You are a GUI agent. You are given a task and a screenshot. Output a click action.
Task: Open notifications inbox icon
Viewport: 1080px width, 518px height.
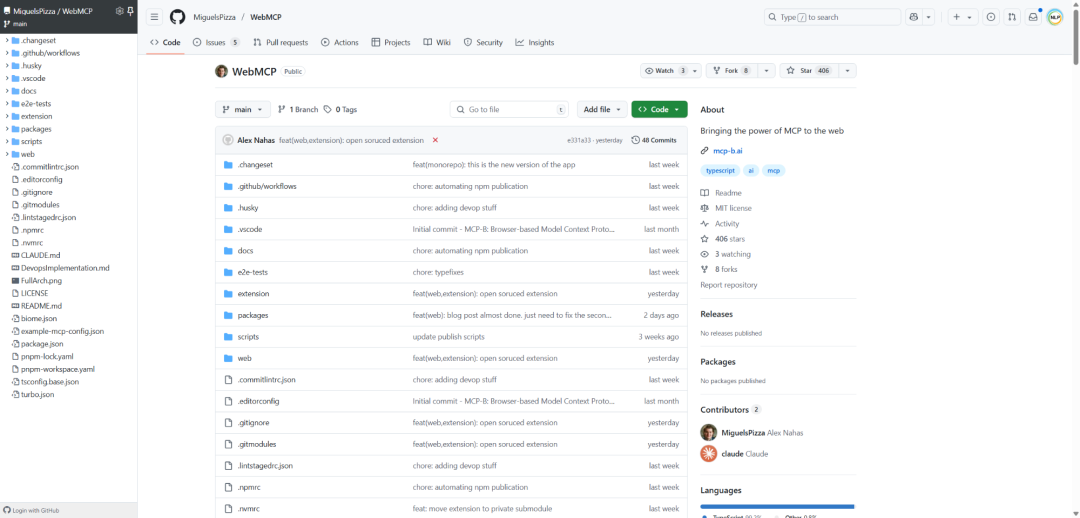click(x=1033, y=17)
